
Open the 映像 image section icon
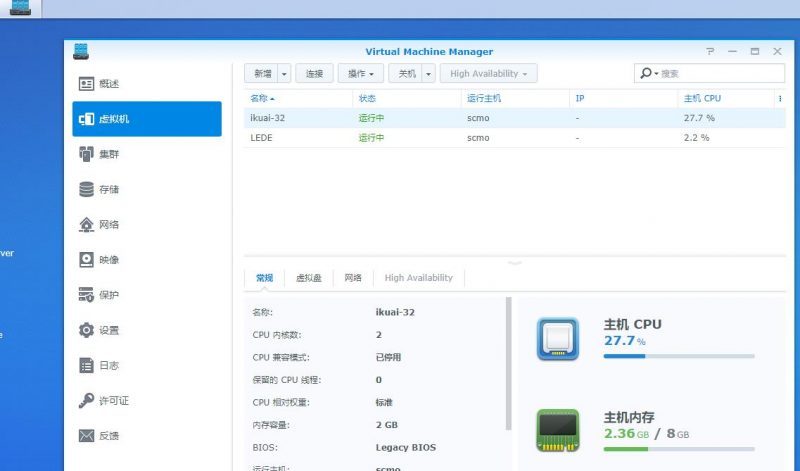(x=87, y=260)
